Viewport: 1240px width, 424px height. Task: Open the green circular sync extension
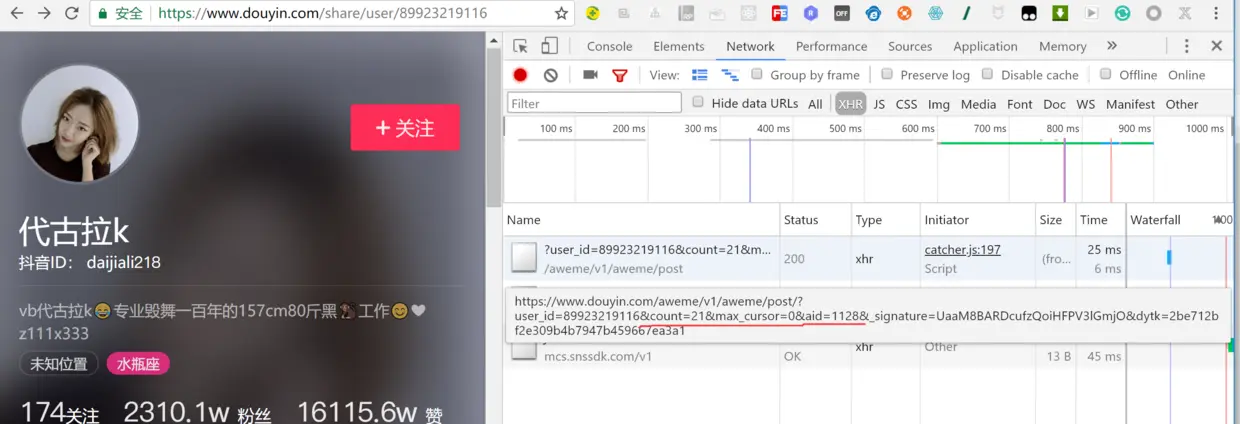click(1122, 14)
